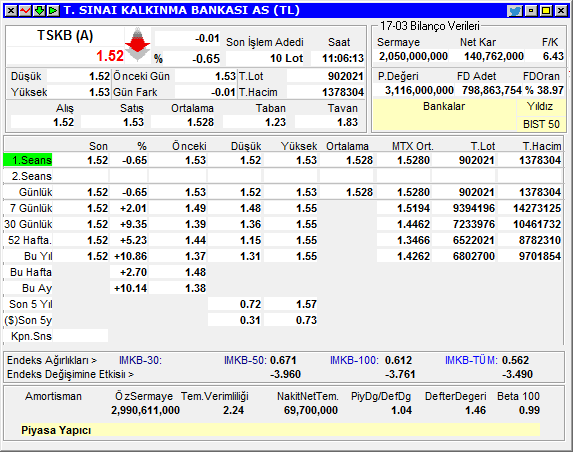Image resolution: width=573 pixels, height=452 pixels.
Task: Click FDOran value % 38.97
Action: coord(544,90)
